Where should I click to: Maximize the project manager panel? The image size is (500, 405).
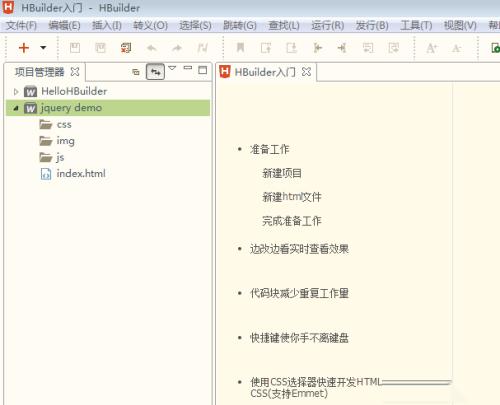[x=202, y=70]
